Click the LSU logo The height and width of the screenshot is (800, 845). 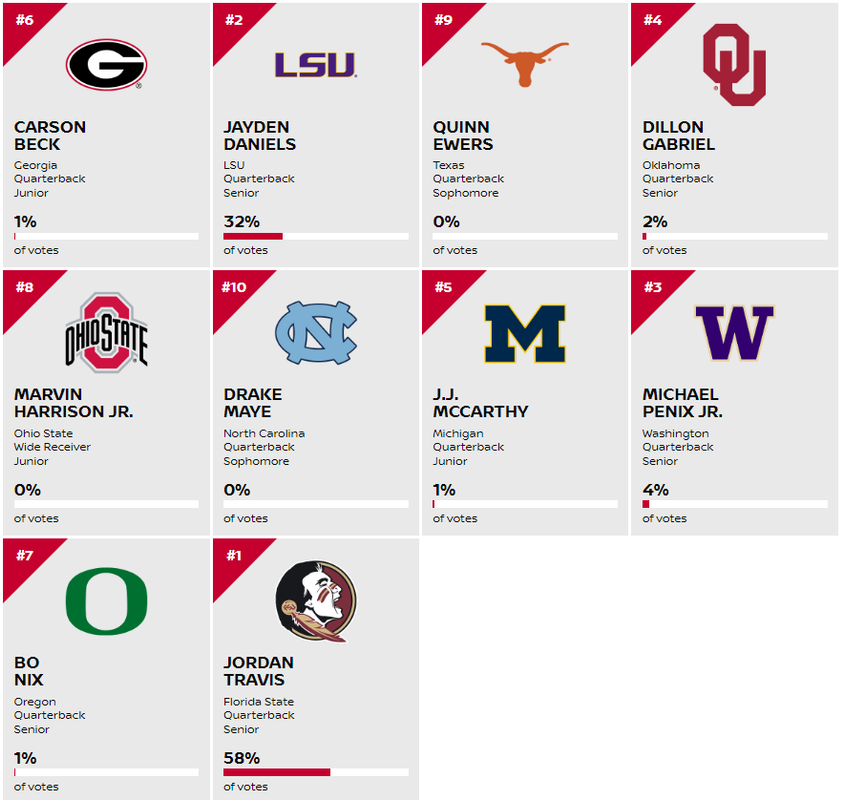tap(315, 65)
